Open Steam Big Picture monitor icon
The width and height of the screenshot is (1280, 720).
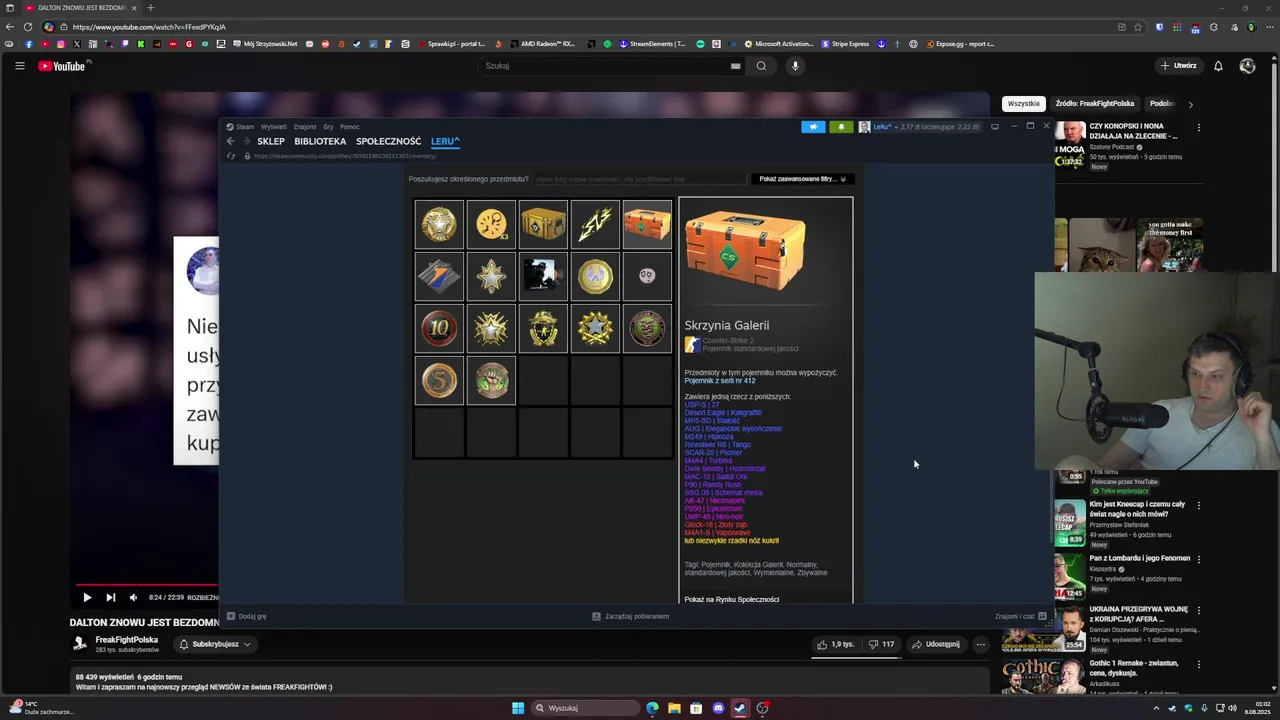click(994, 127)
